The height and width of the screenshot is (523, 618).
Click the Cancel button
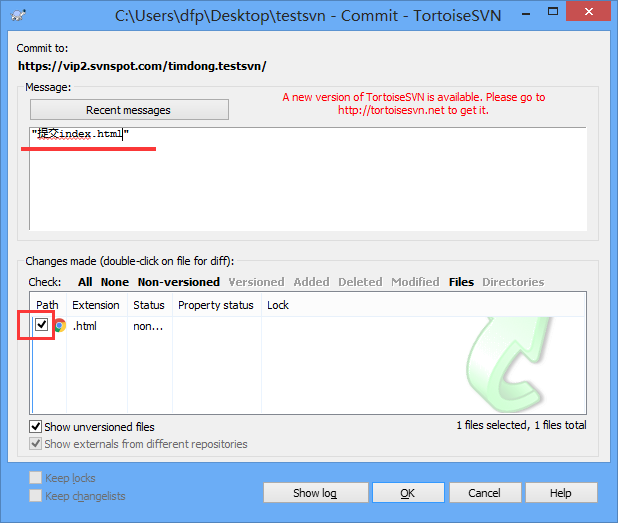[485, 493]
